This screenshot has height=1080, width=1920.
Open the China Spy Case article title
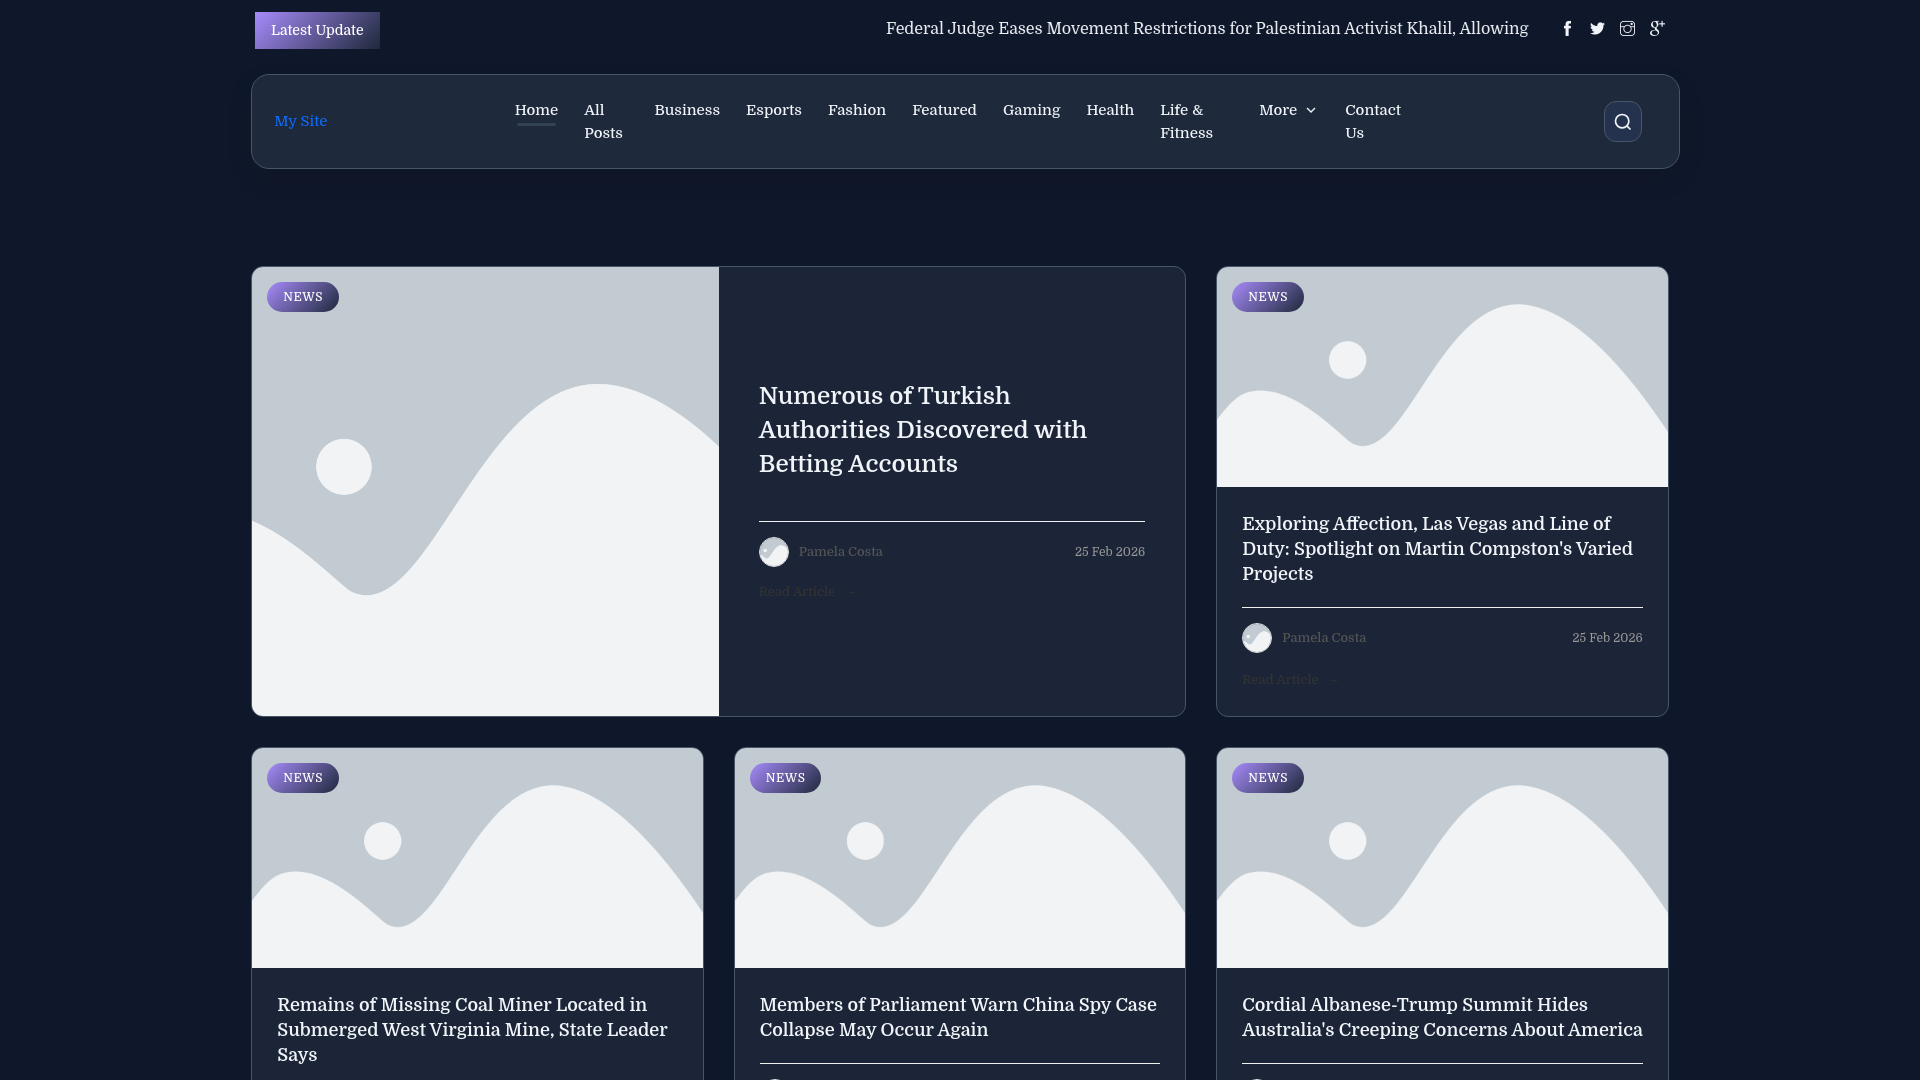(958, 1017)
